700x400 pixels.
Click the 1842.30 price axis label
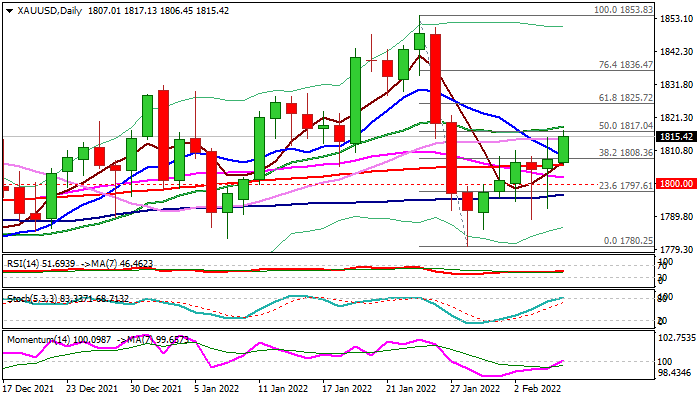[677, 51]
